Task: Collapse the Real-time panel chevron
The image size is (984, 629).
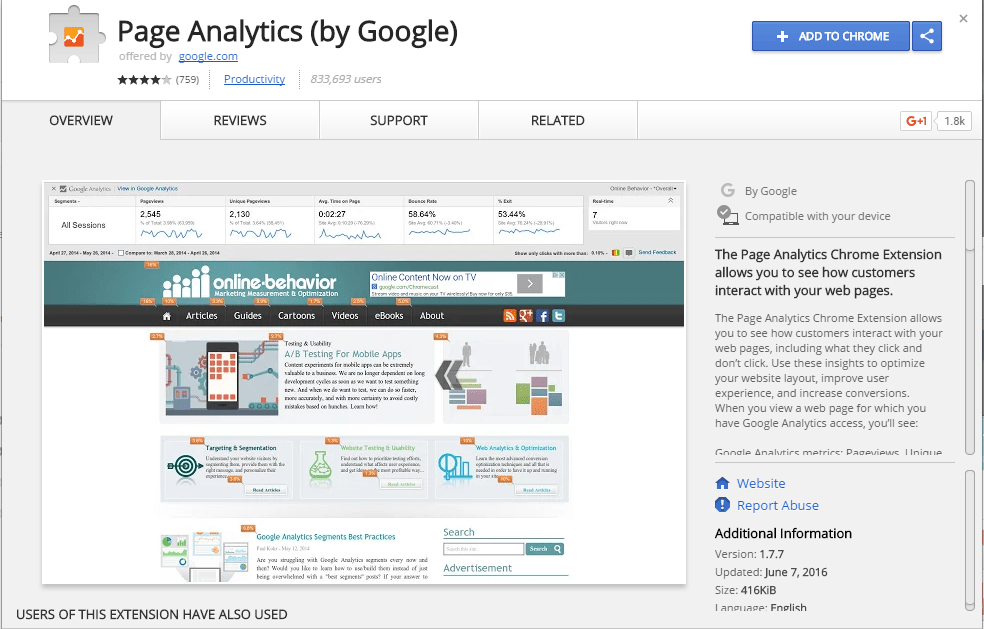Action: [670, 201]
